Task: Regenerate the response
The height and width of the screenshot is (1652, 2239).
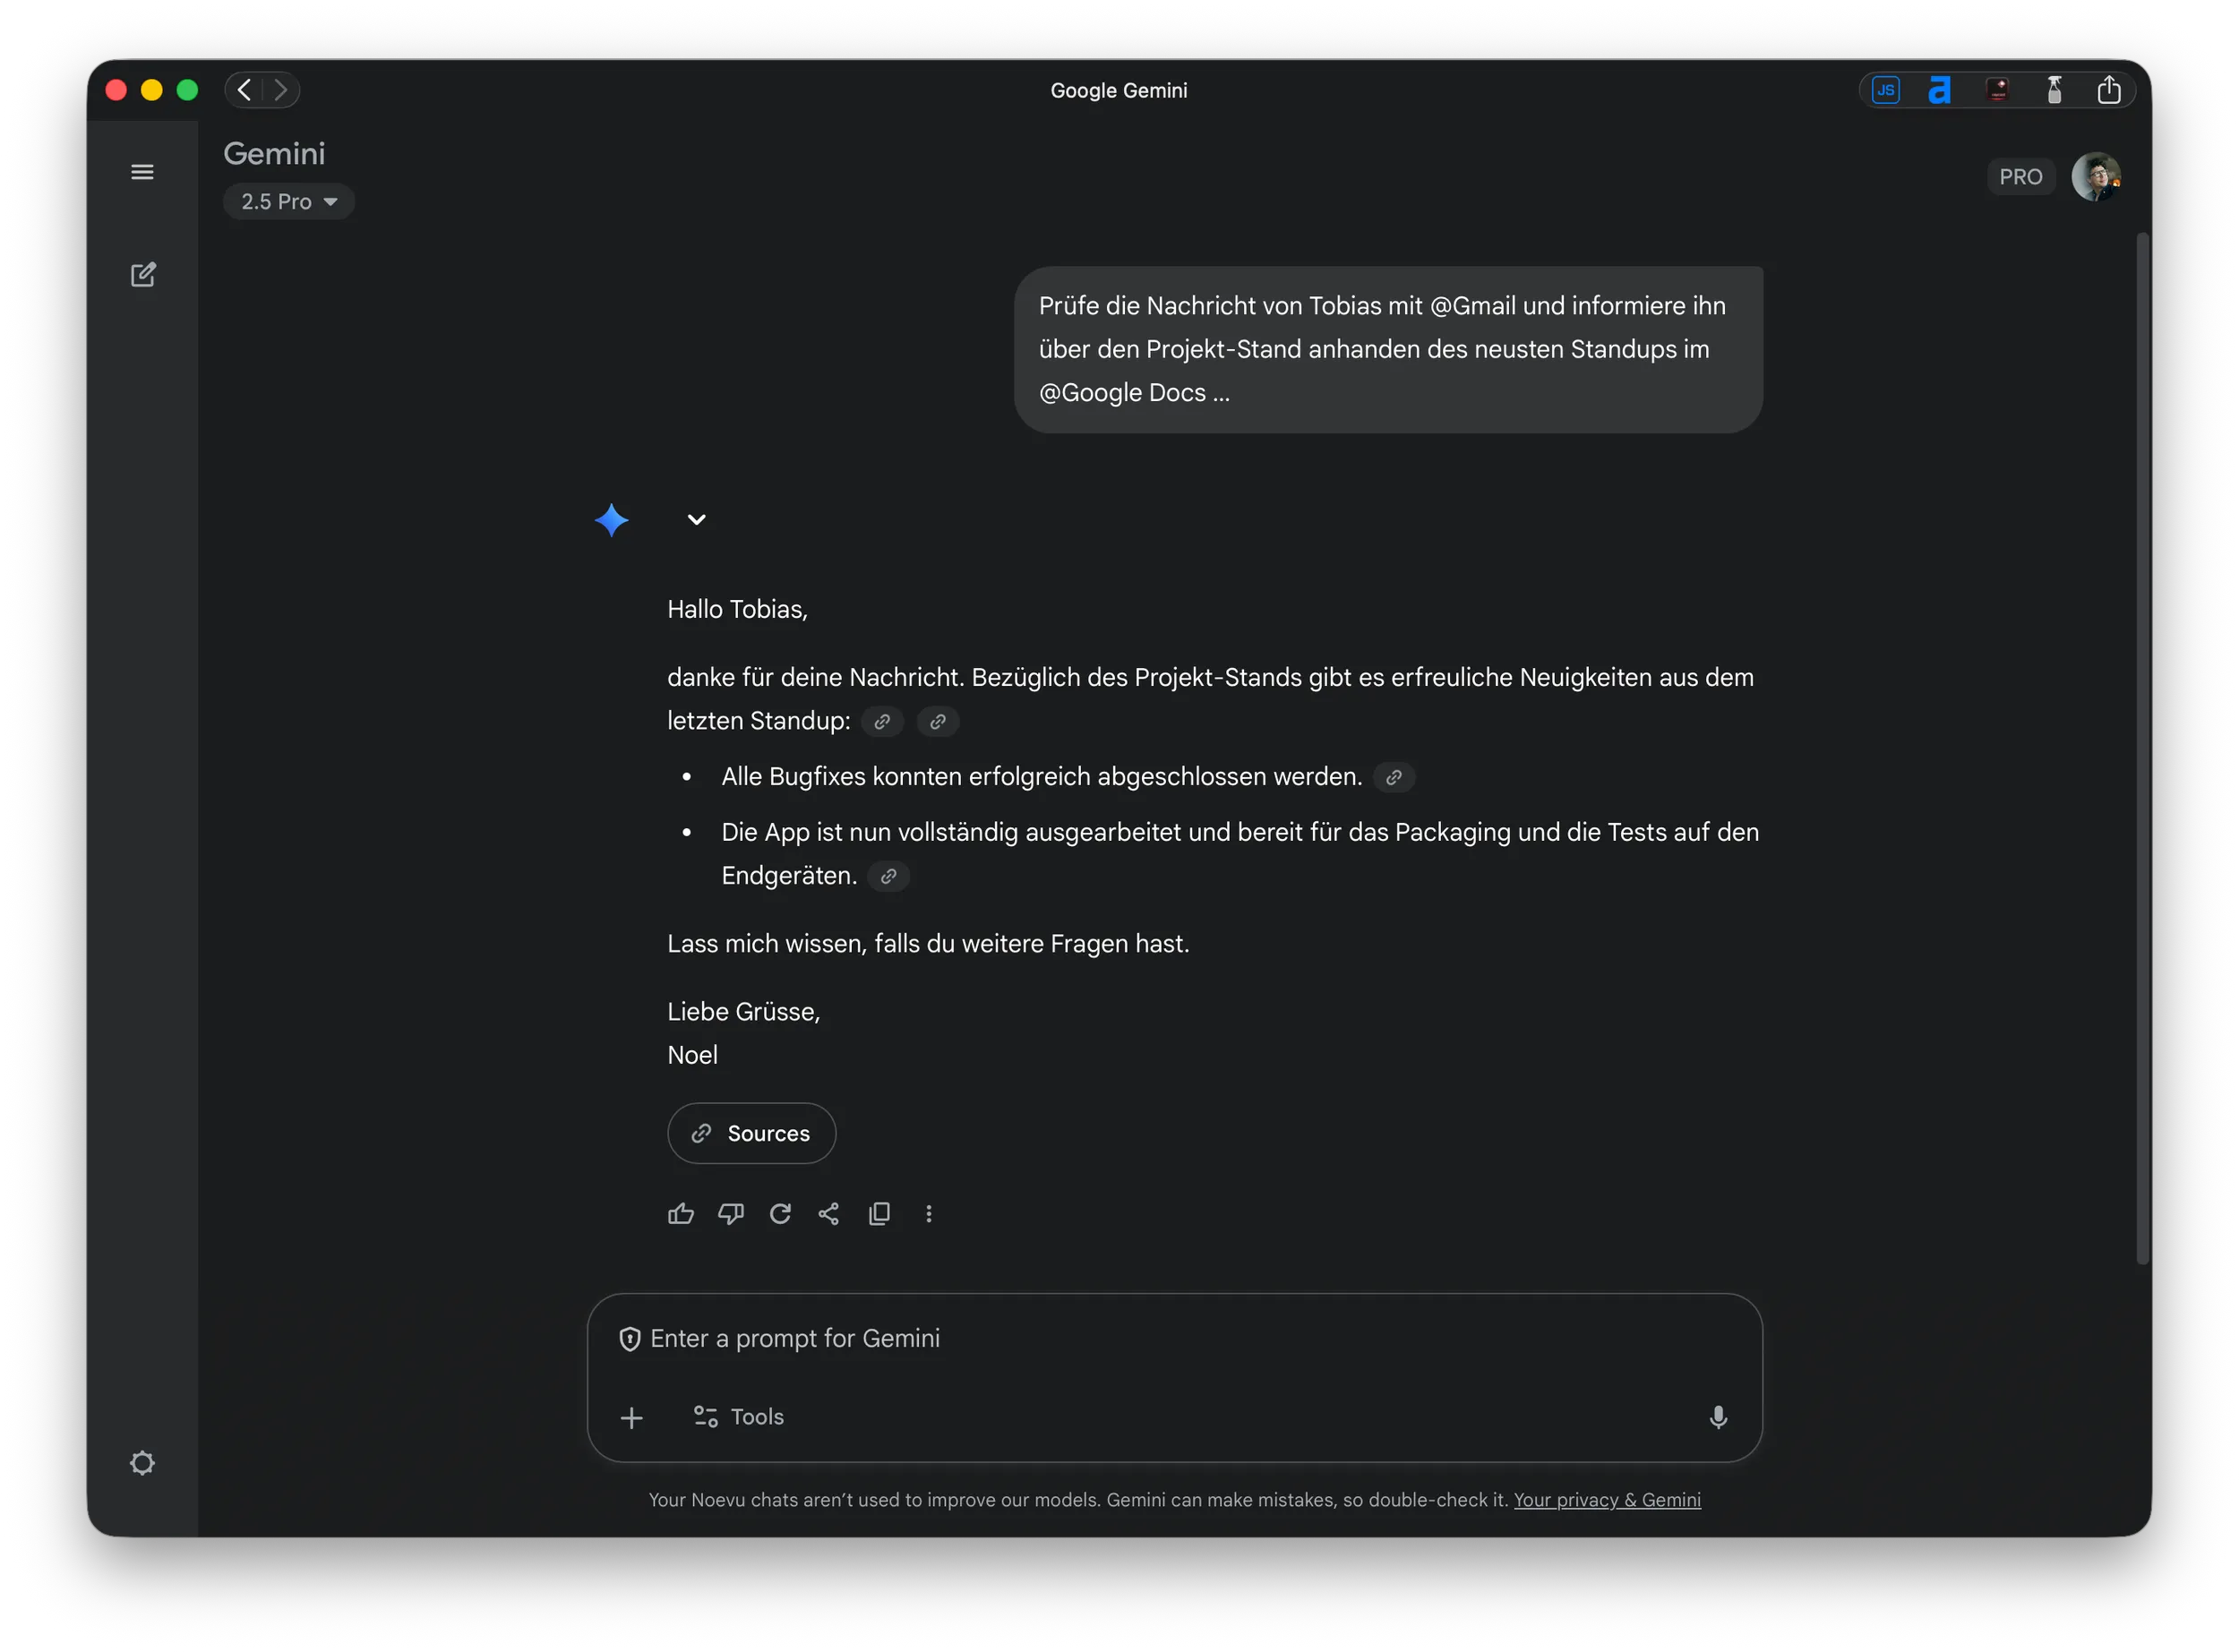Action: coord(780,1214)
